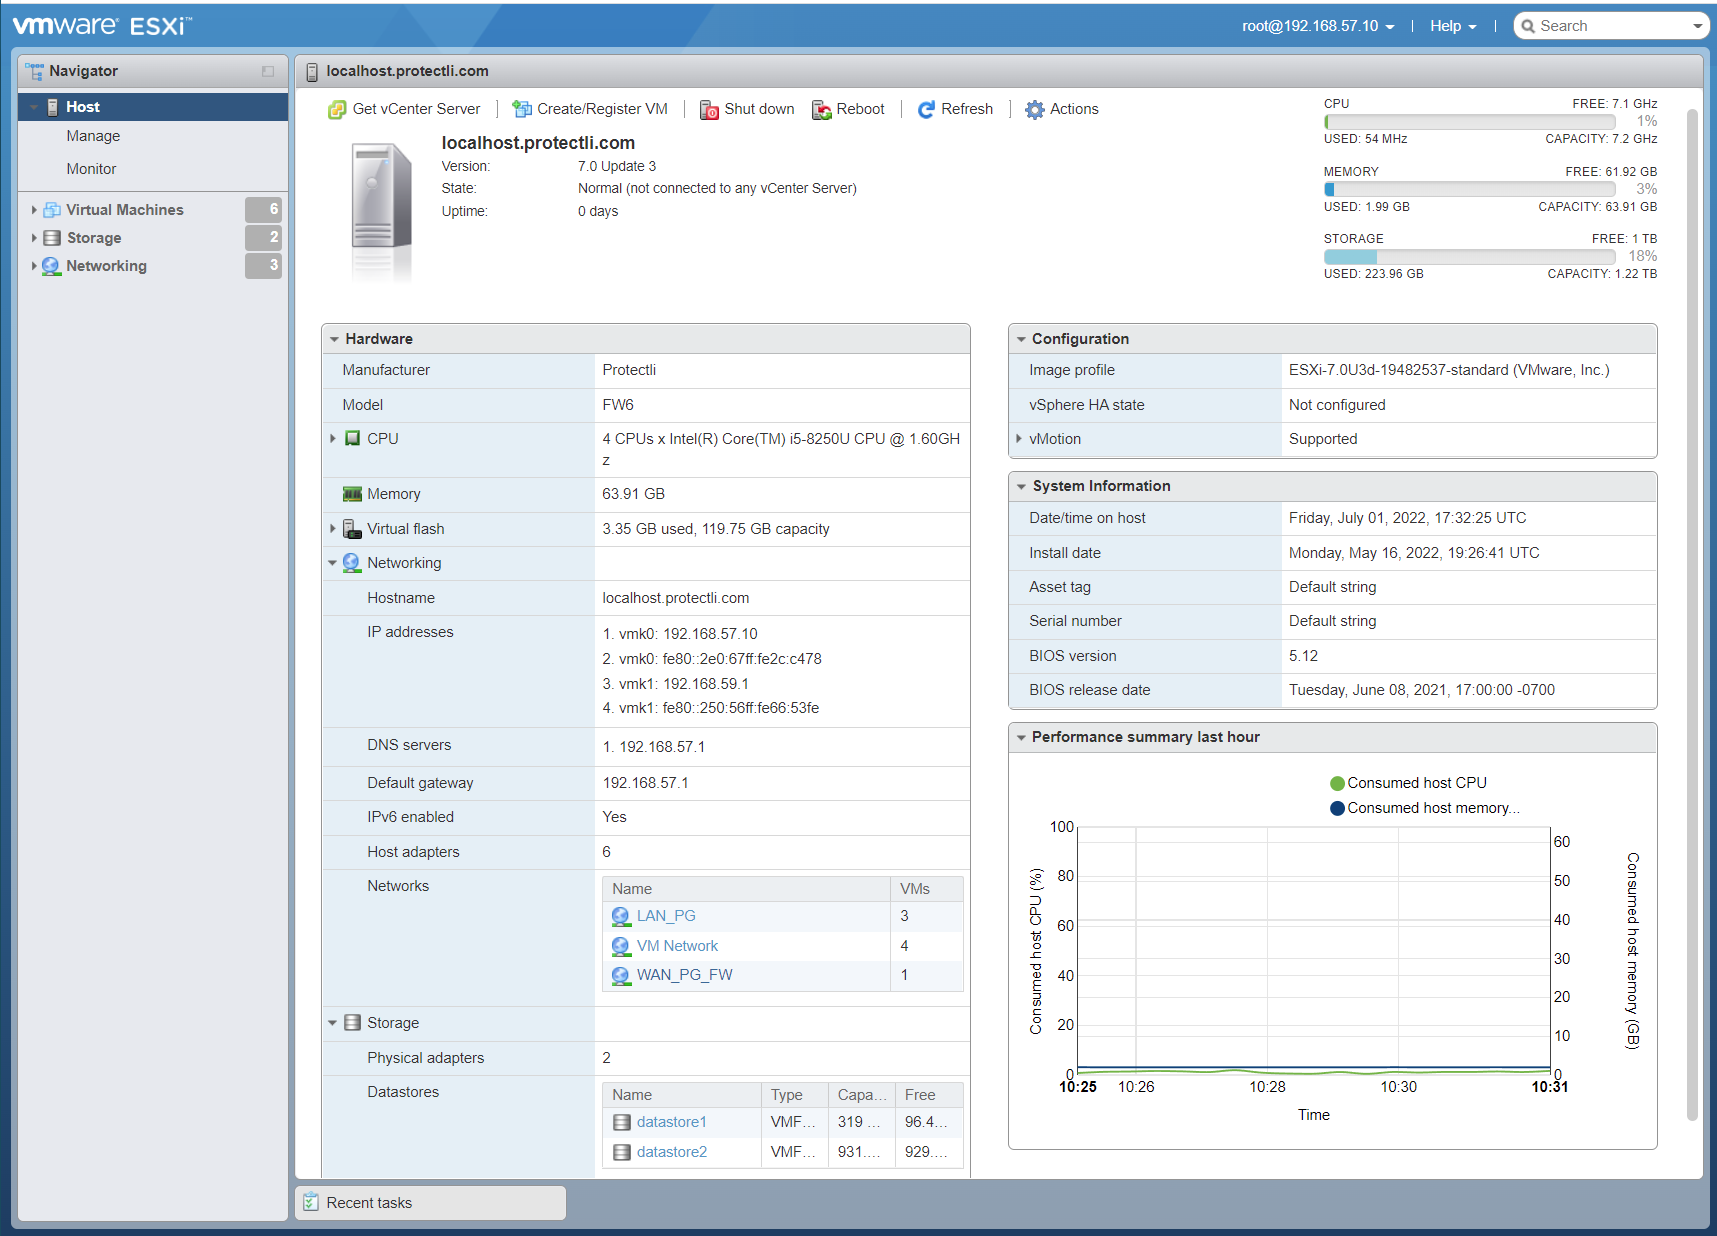Select Virtual Machines in Navigator
1717x1236 pixels.
[x=125, y=210]
